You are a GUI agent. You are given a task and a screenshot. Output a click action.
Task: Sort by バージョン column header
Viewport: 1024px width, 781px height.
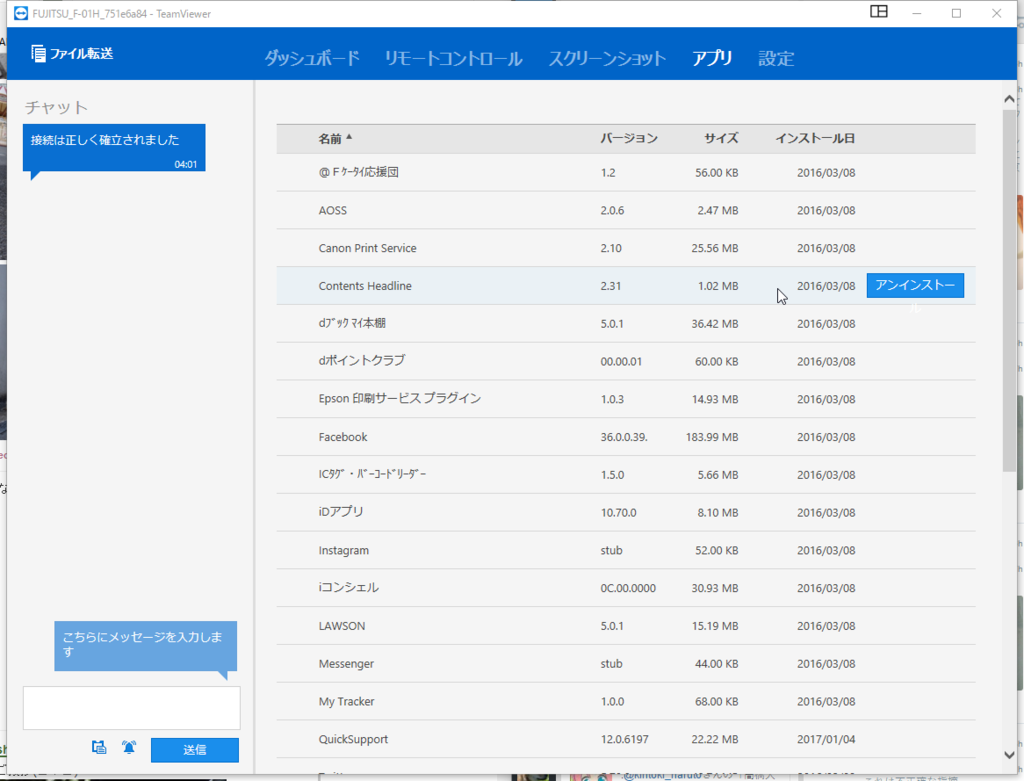[629, 138]
